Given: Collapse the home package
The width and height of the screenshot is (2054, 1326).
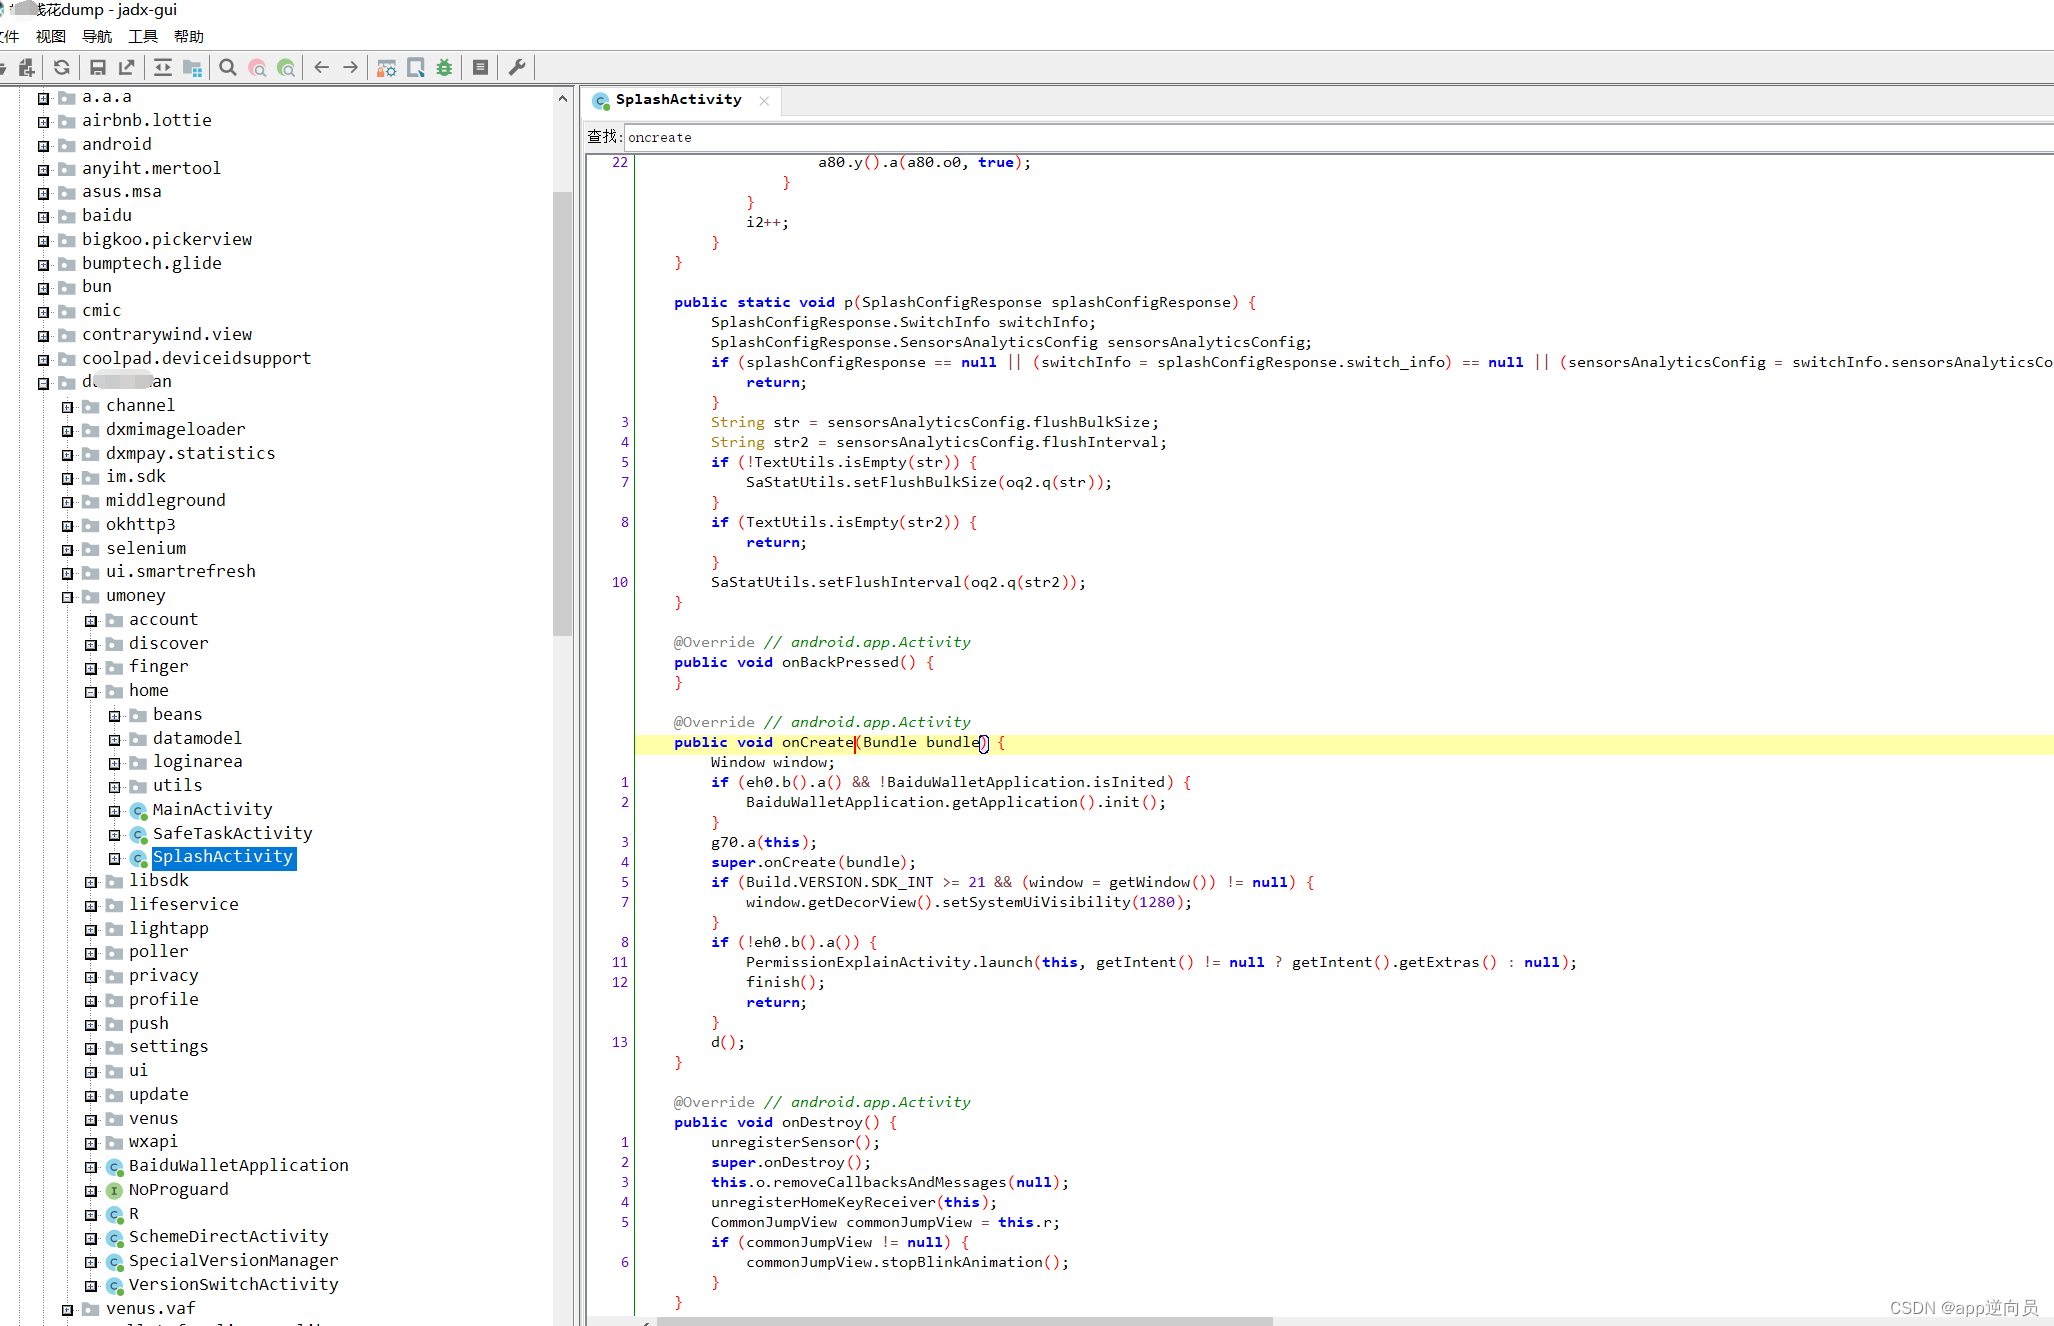Looking at the screenshot, I should coord(91,692).
